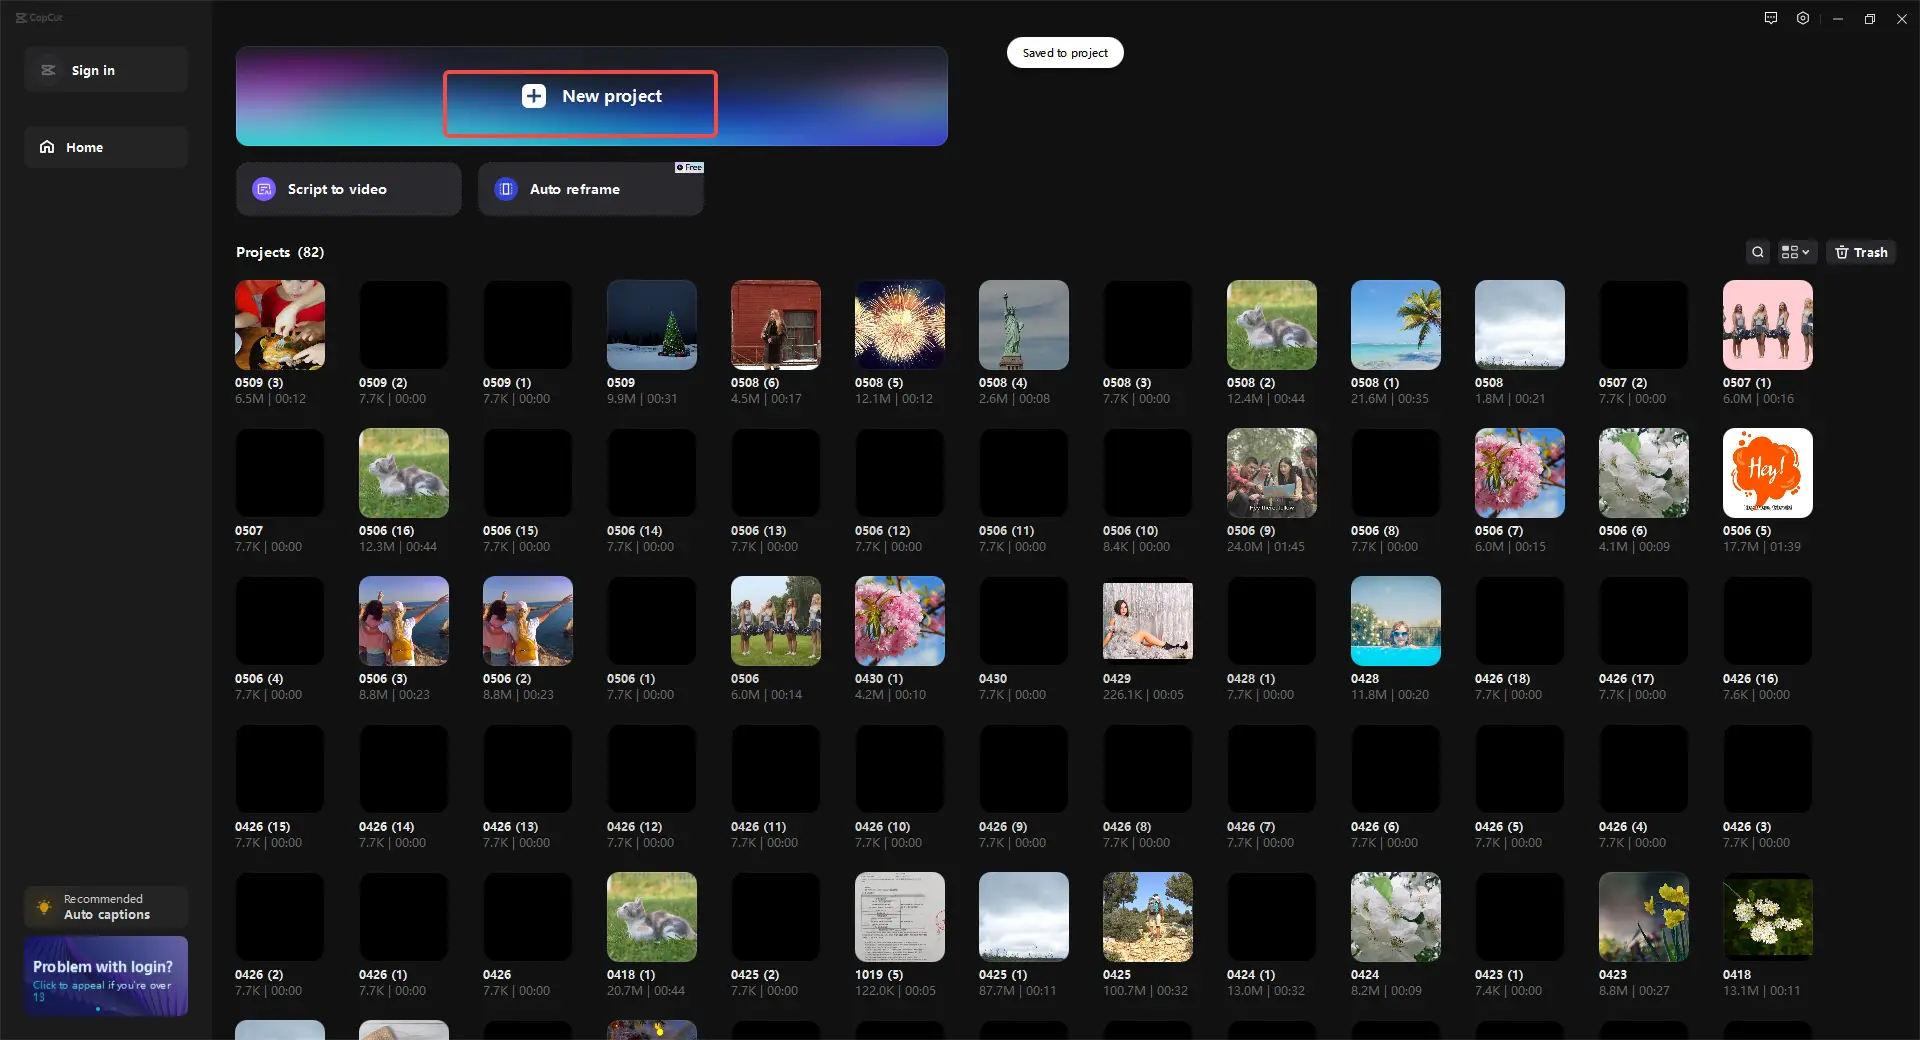Open the Hey! orange graphic project 0506 (5)
The image size is (1920, 1040).
1767,473
